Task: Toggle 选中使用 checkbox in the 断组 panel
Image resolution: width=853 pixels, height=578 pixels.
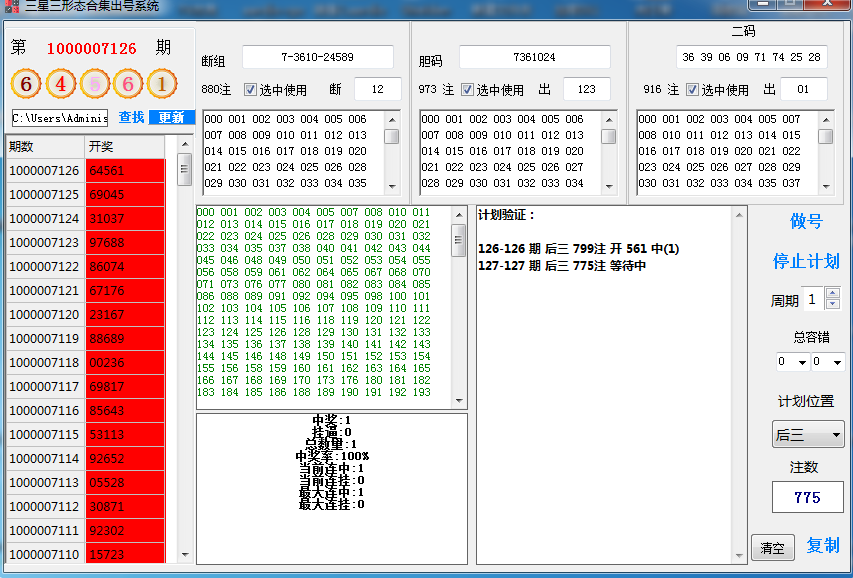Action: [x=251, y=90]
